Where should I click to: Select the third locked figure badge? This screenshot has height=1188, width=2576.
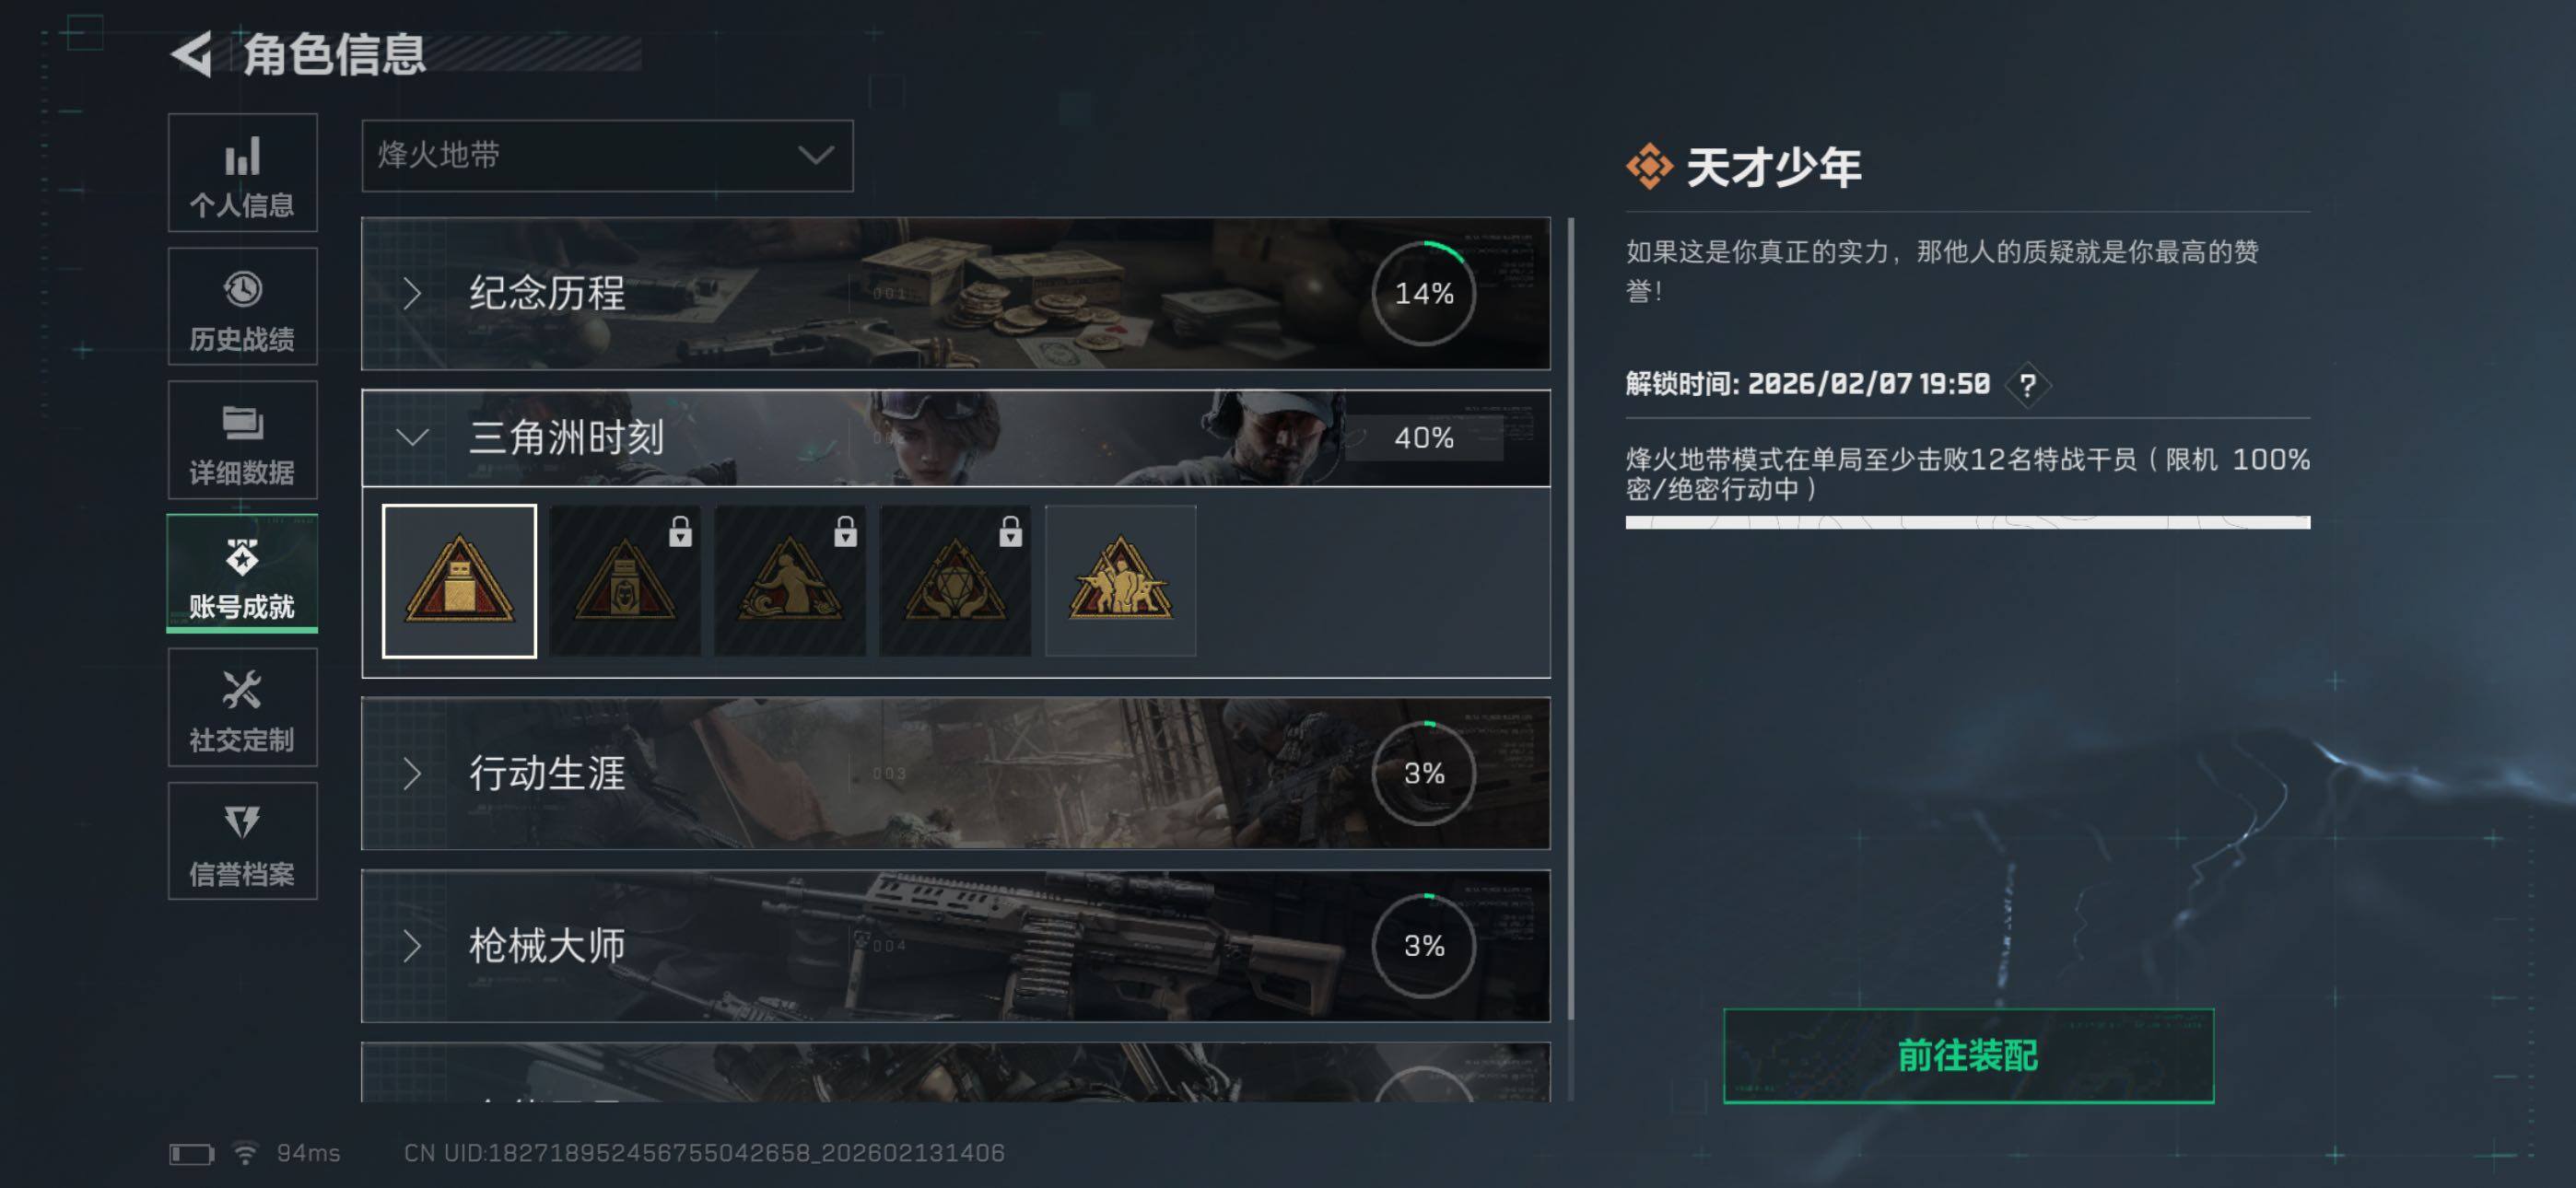(x=790, y=581)
